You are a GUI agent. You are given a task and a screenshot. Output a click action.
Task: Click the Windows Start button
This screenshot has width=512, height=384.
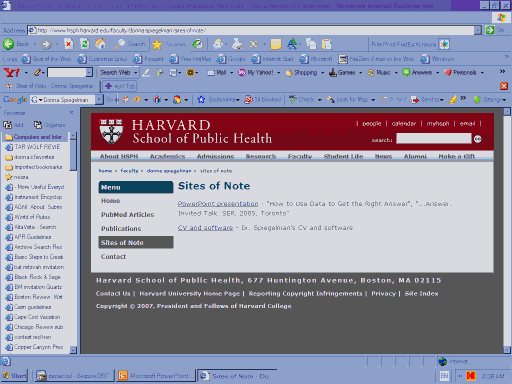[x=14, y=376]
